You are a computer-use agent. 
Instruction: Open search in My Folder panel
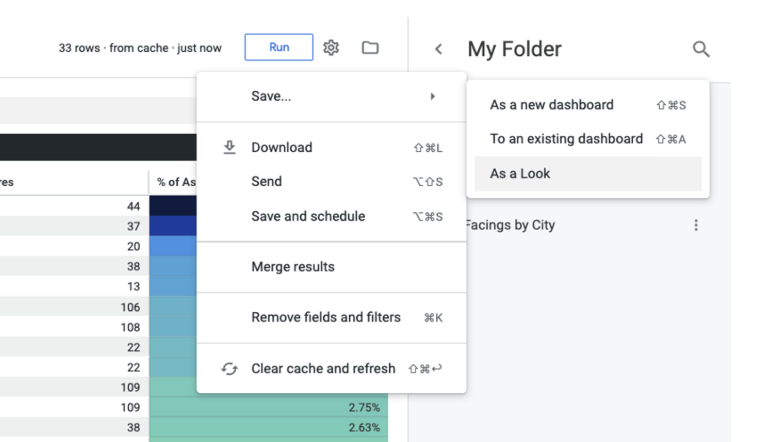tap(701, 49)
